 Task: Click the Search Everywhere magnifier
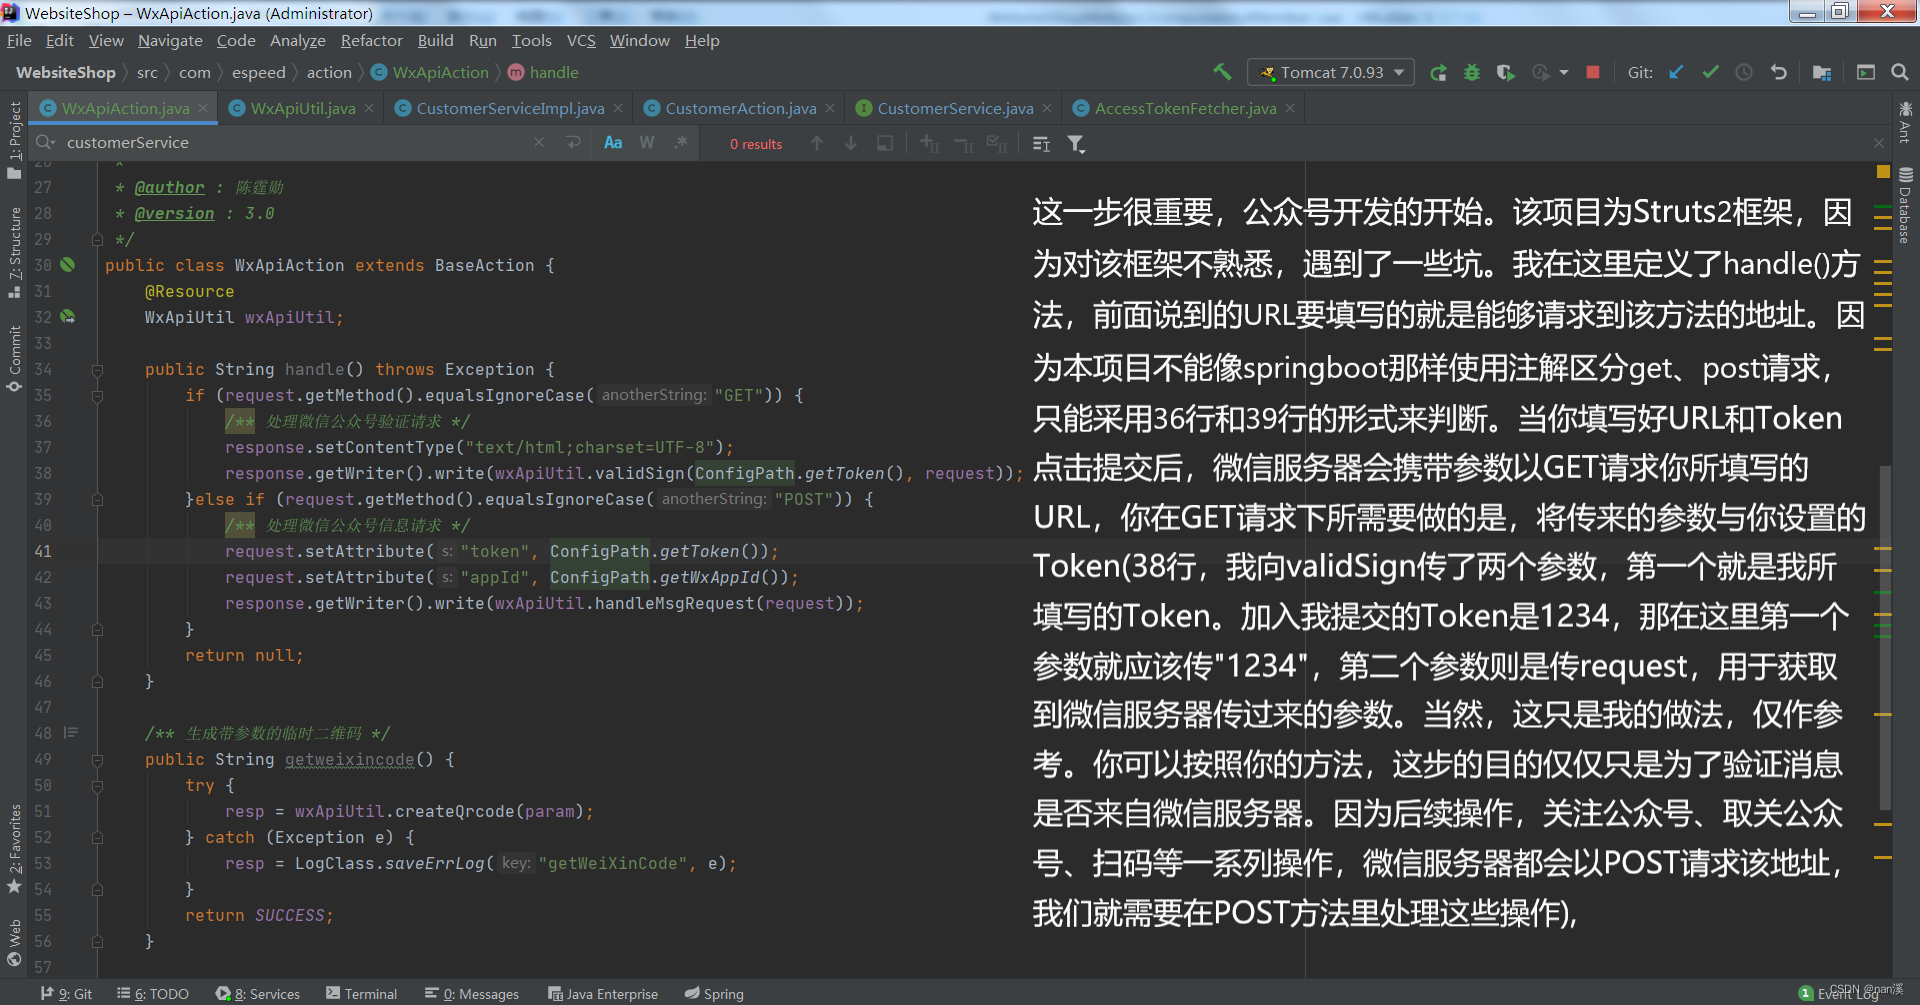tap(1900, 72)
